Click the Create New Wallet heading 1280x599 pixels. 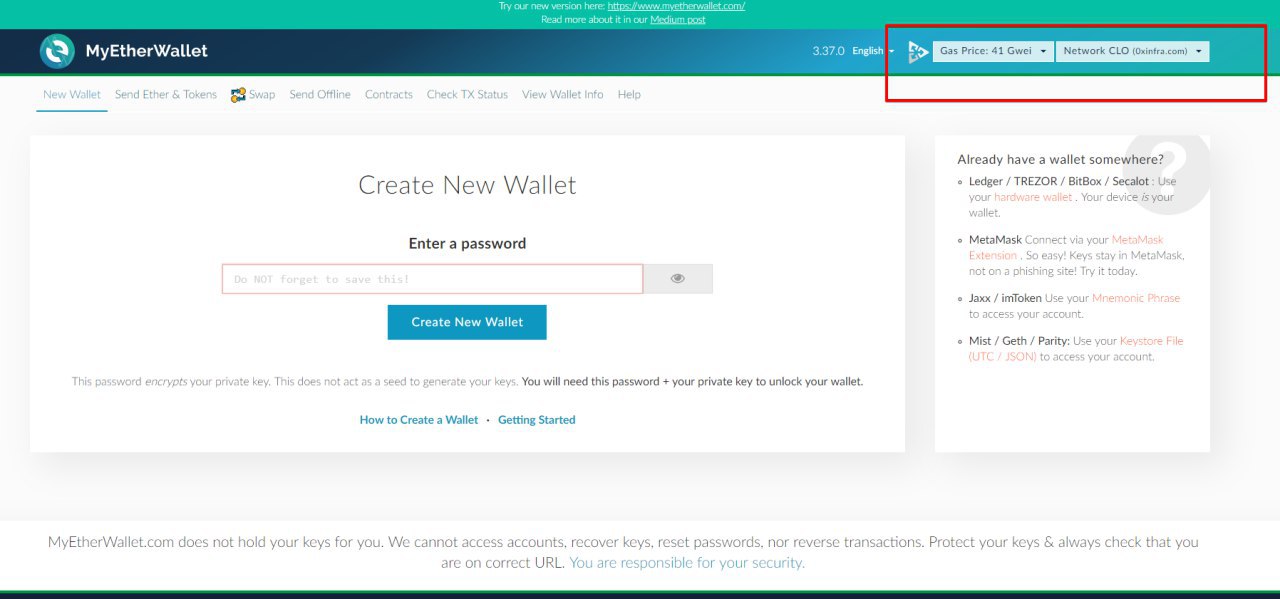click(467, 185)
